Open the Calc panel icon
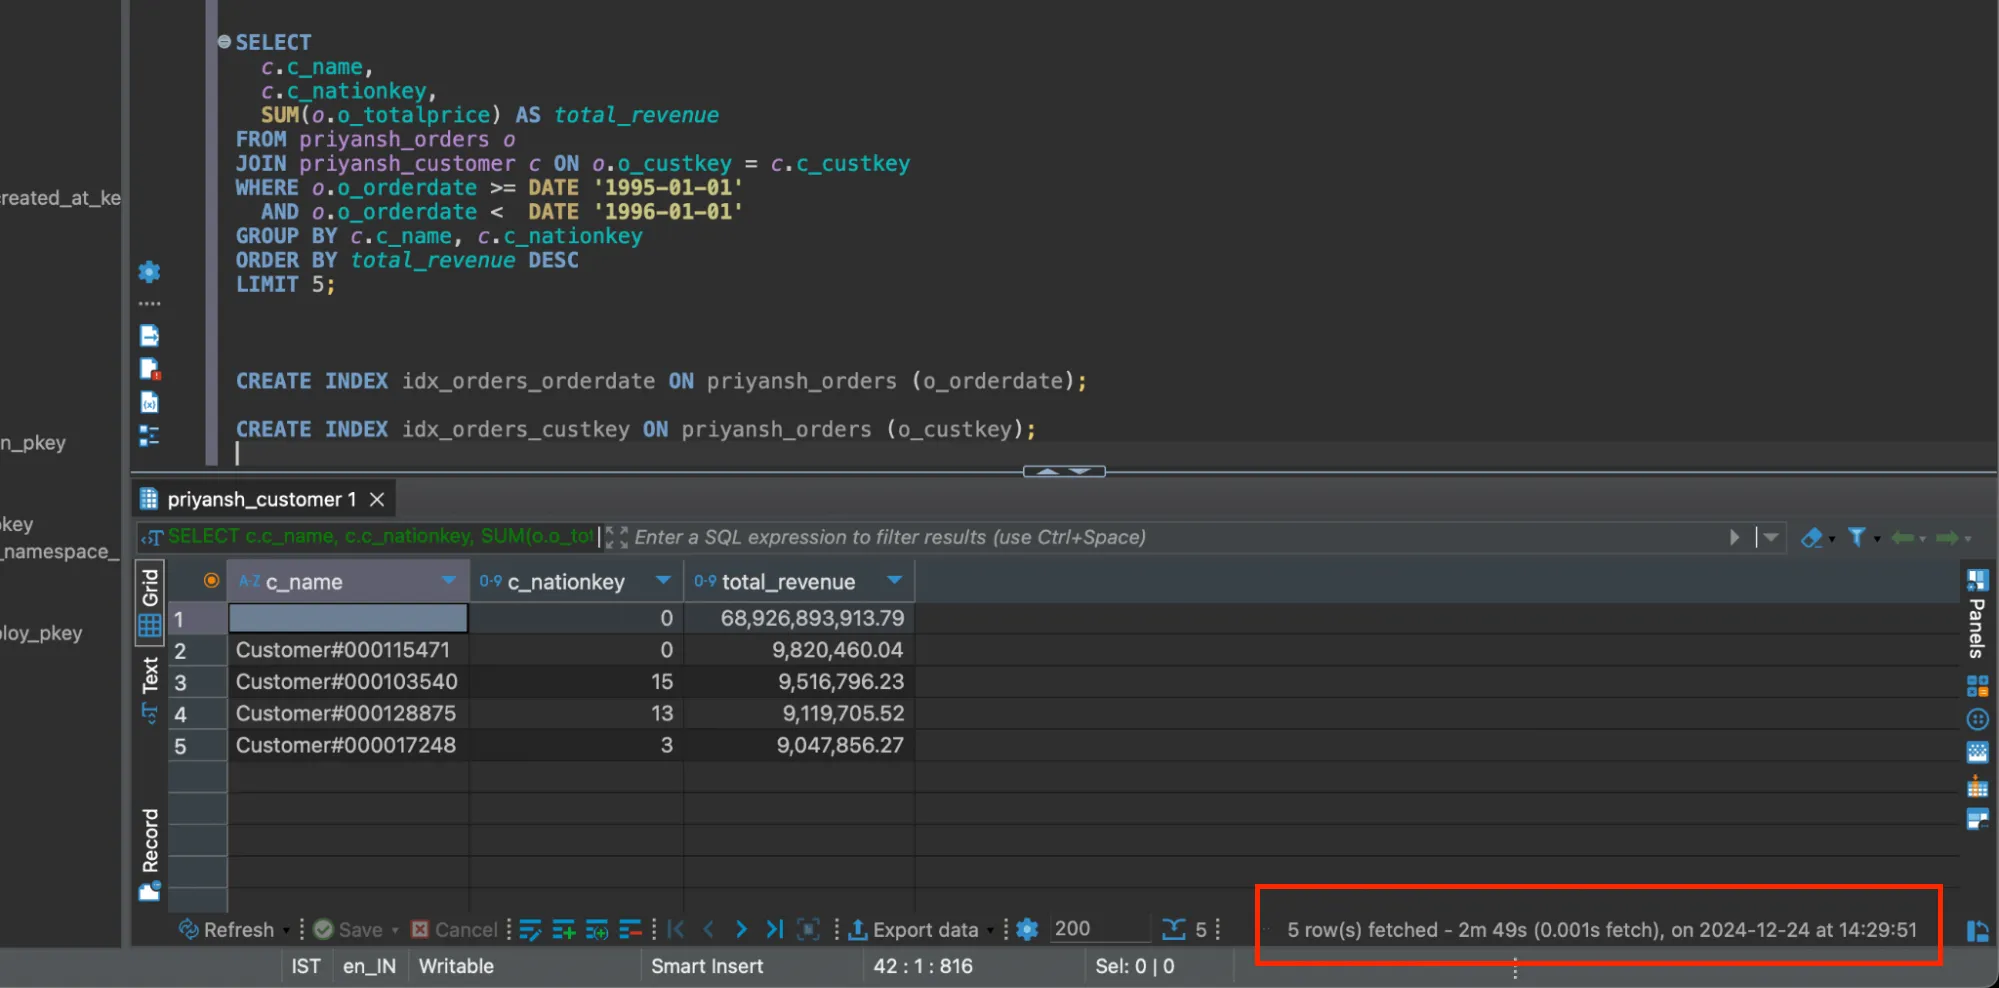 pos(1977,686)
